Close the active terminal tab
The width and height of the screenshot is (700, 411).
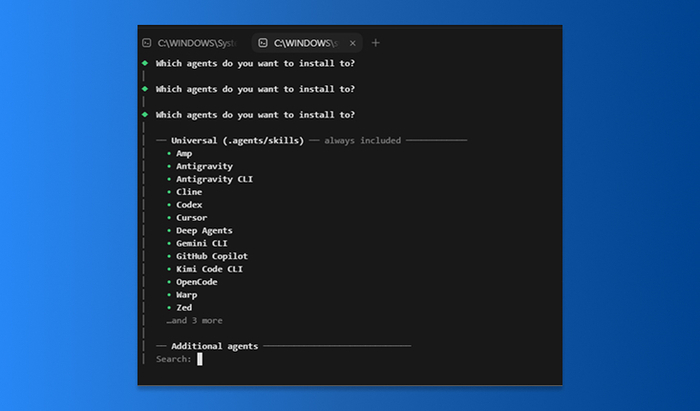353,43
